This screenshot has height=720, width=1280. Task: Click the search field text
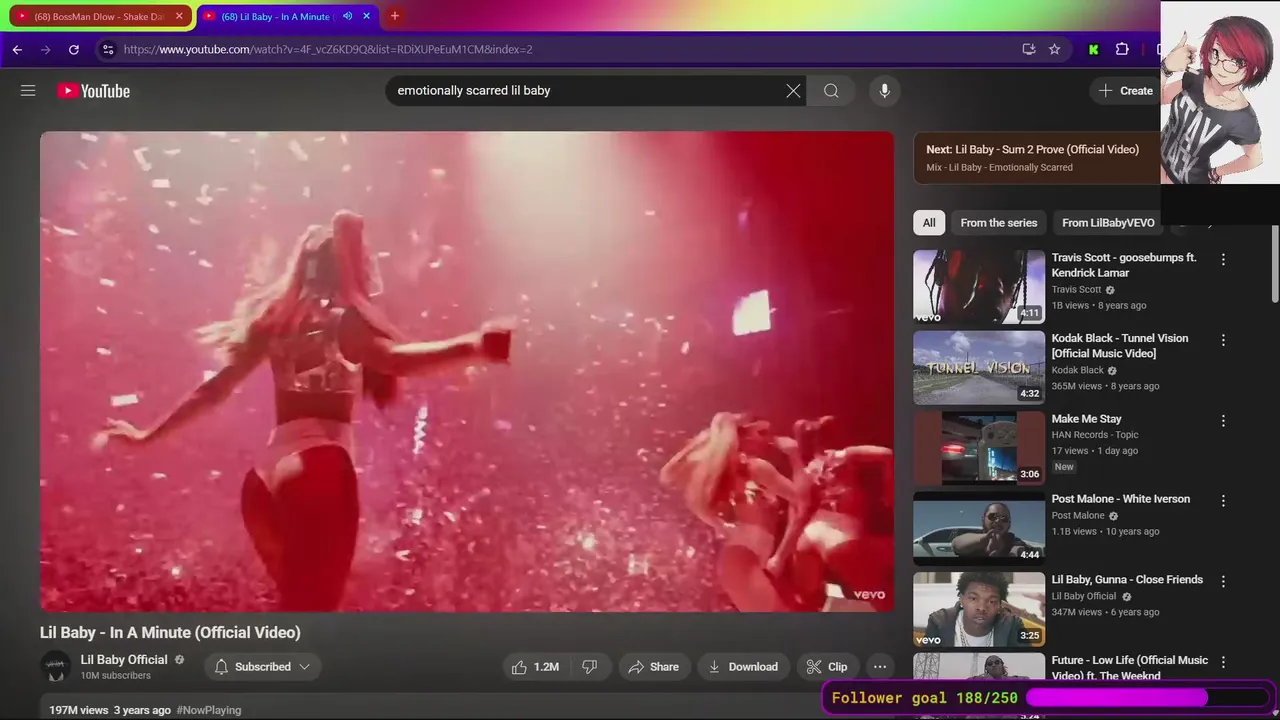(x=474, y=91)
